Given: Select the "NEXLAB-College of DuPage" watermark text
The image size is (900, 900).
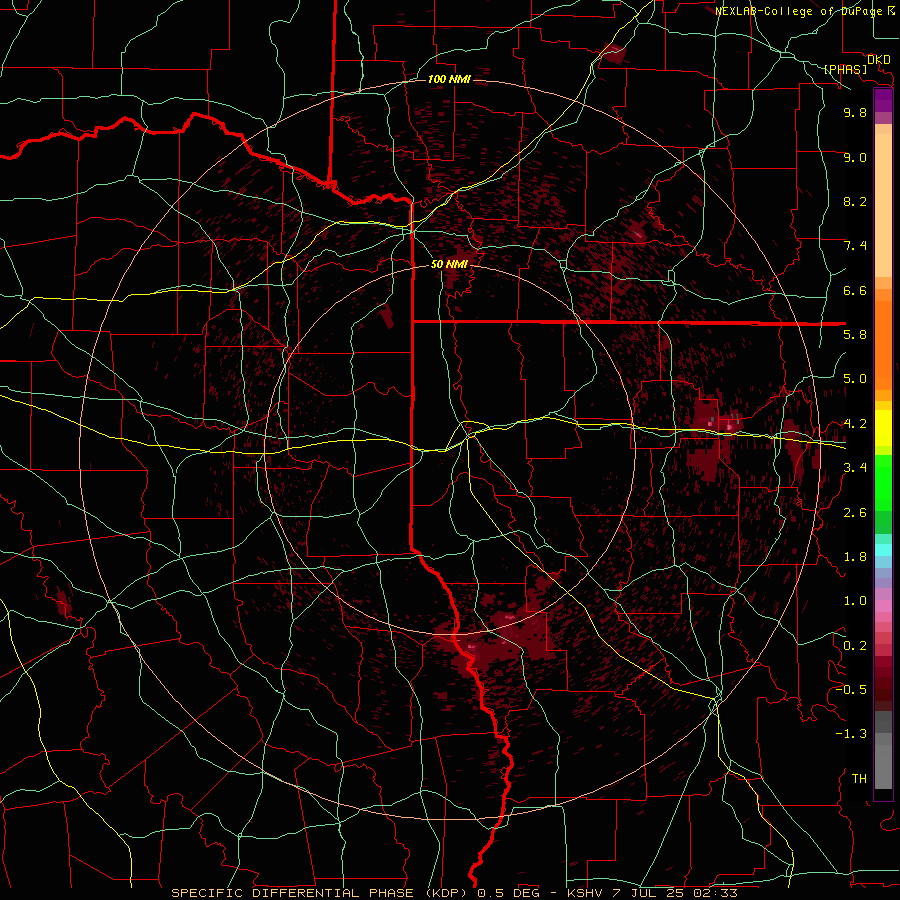Looking at the screenshot, I should tap(800, 11).
